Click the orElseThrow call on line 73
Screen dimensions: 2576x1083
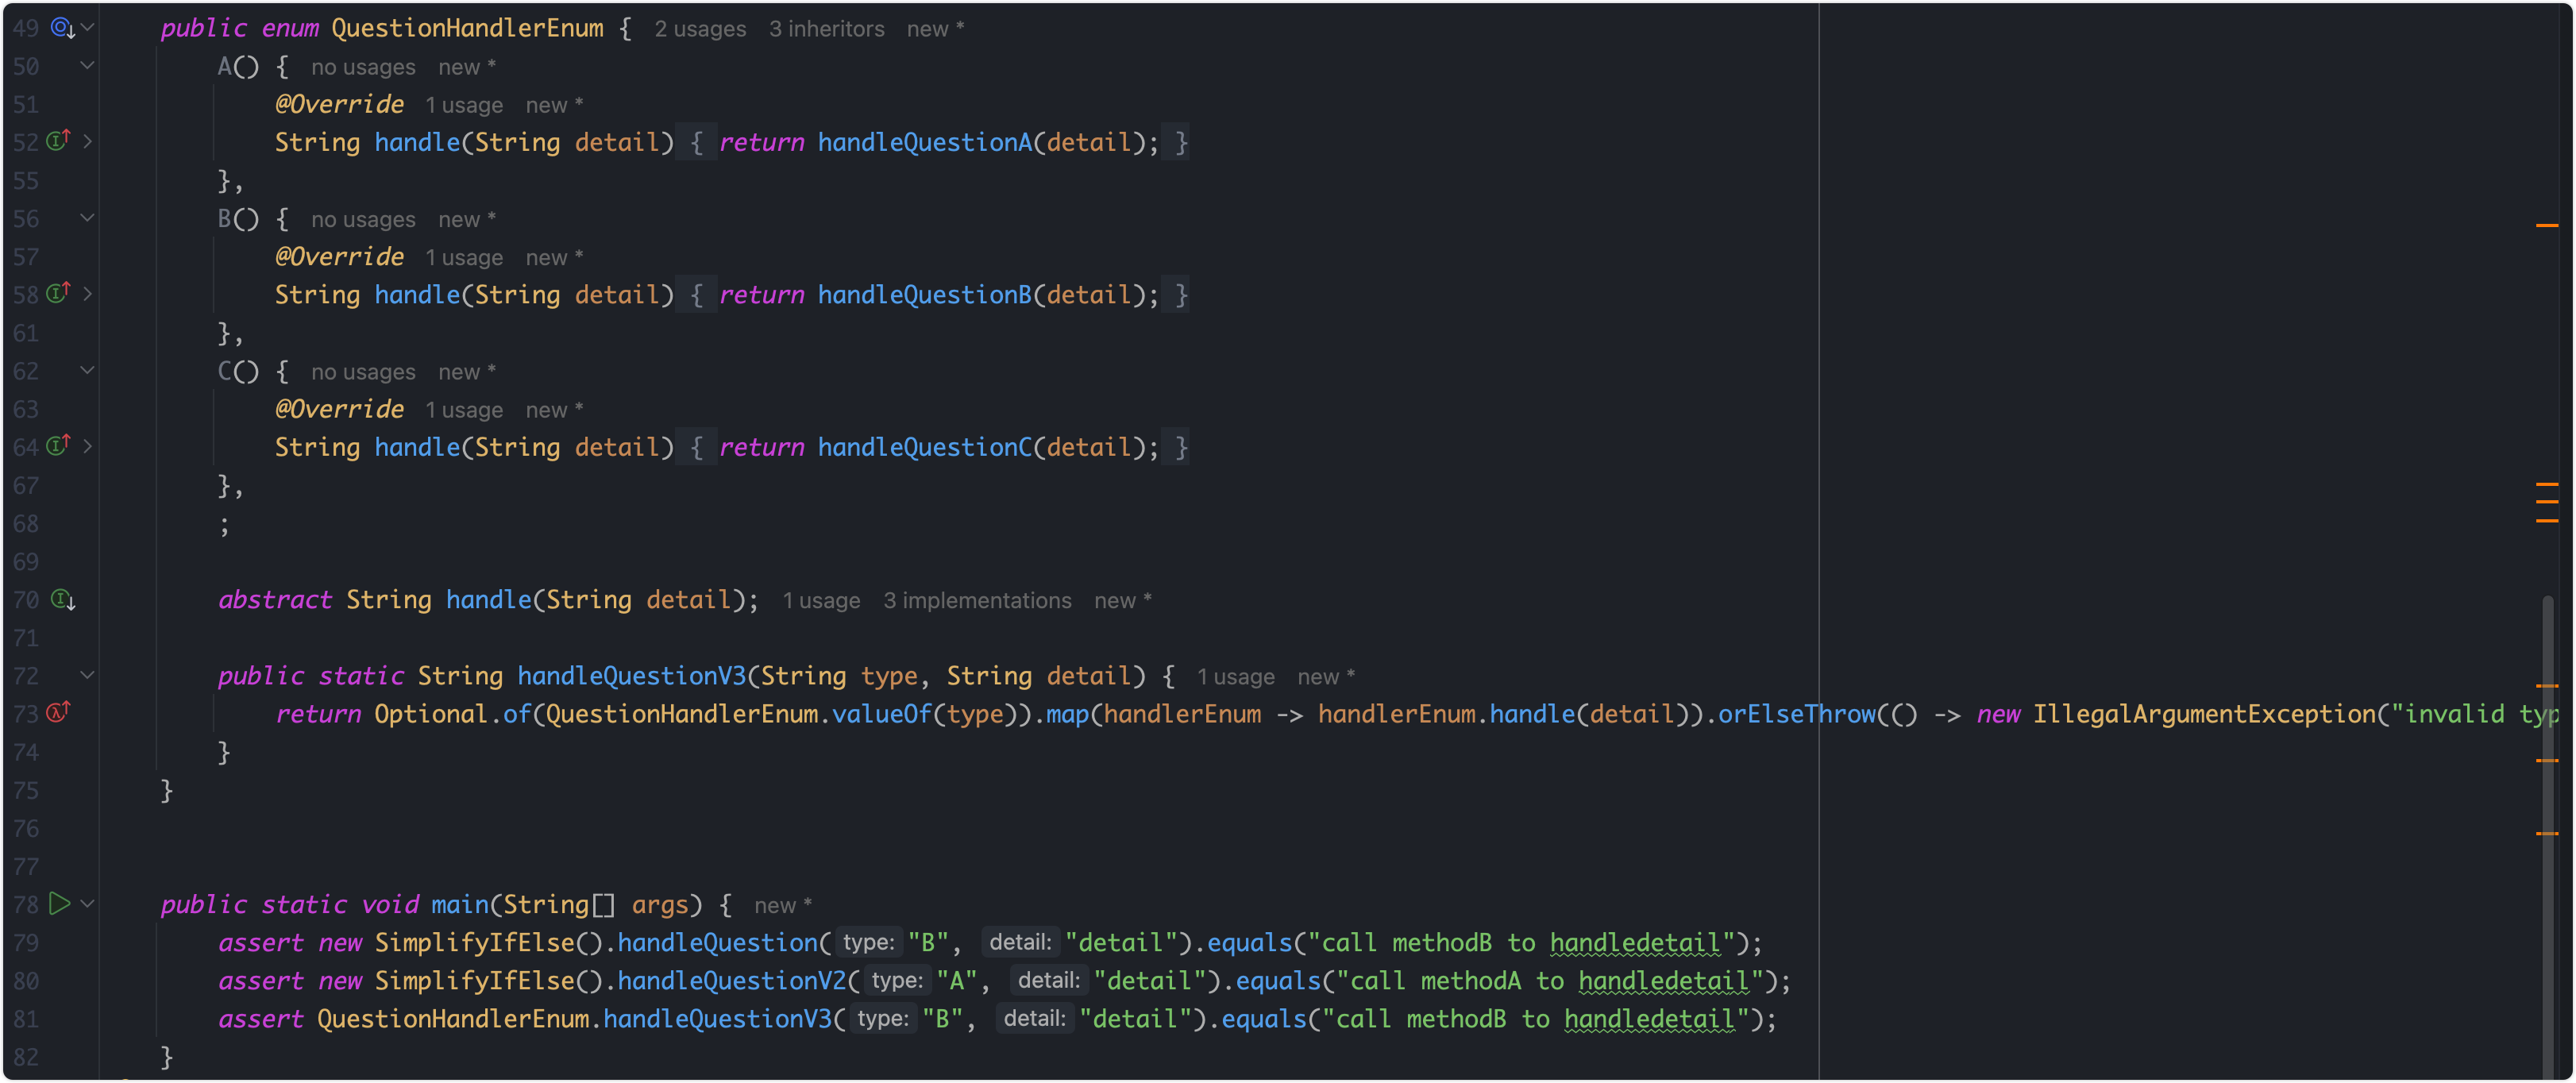pos(1797,714)
